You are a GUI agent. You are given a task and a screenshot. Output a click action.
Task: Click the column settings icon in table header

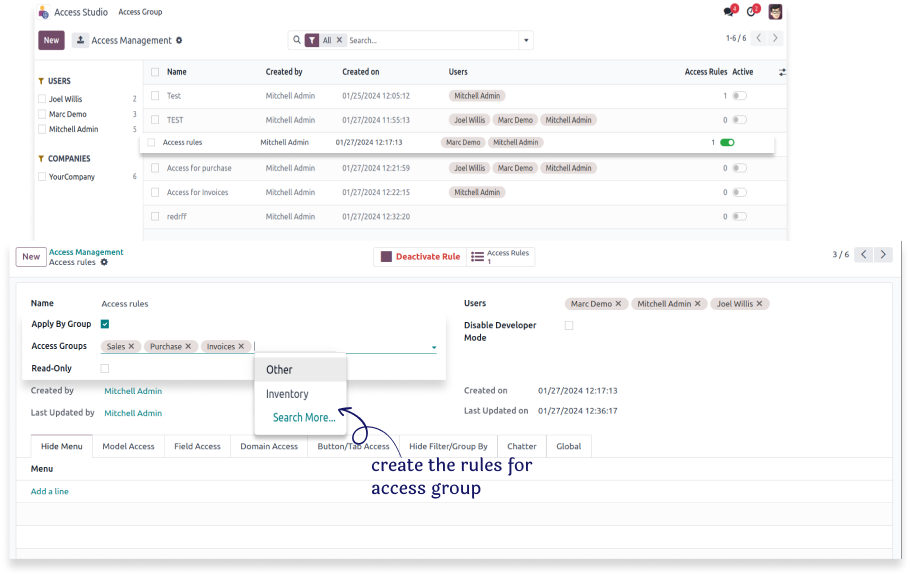click(781, 72)
